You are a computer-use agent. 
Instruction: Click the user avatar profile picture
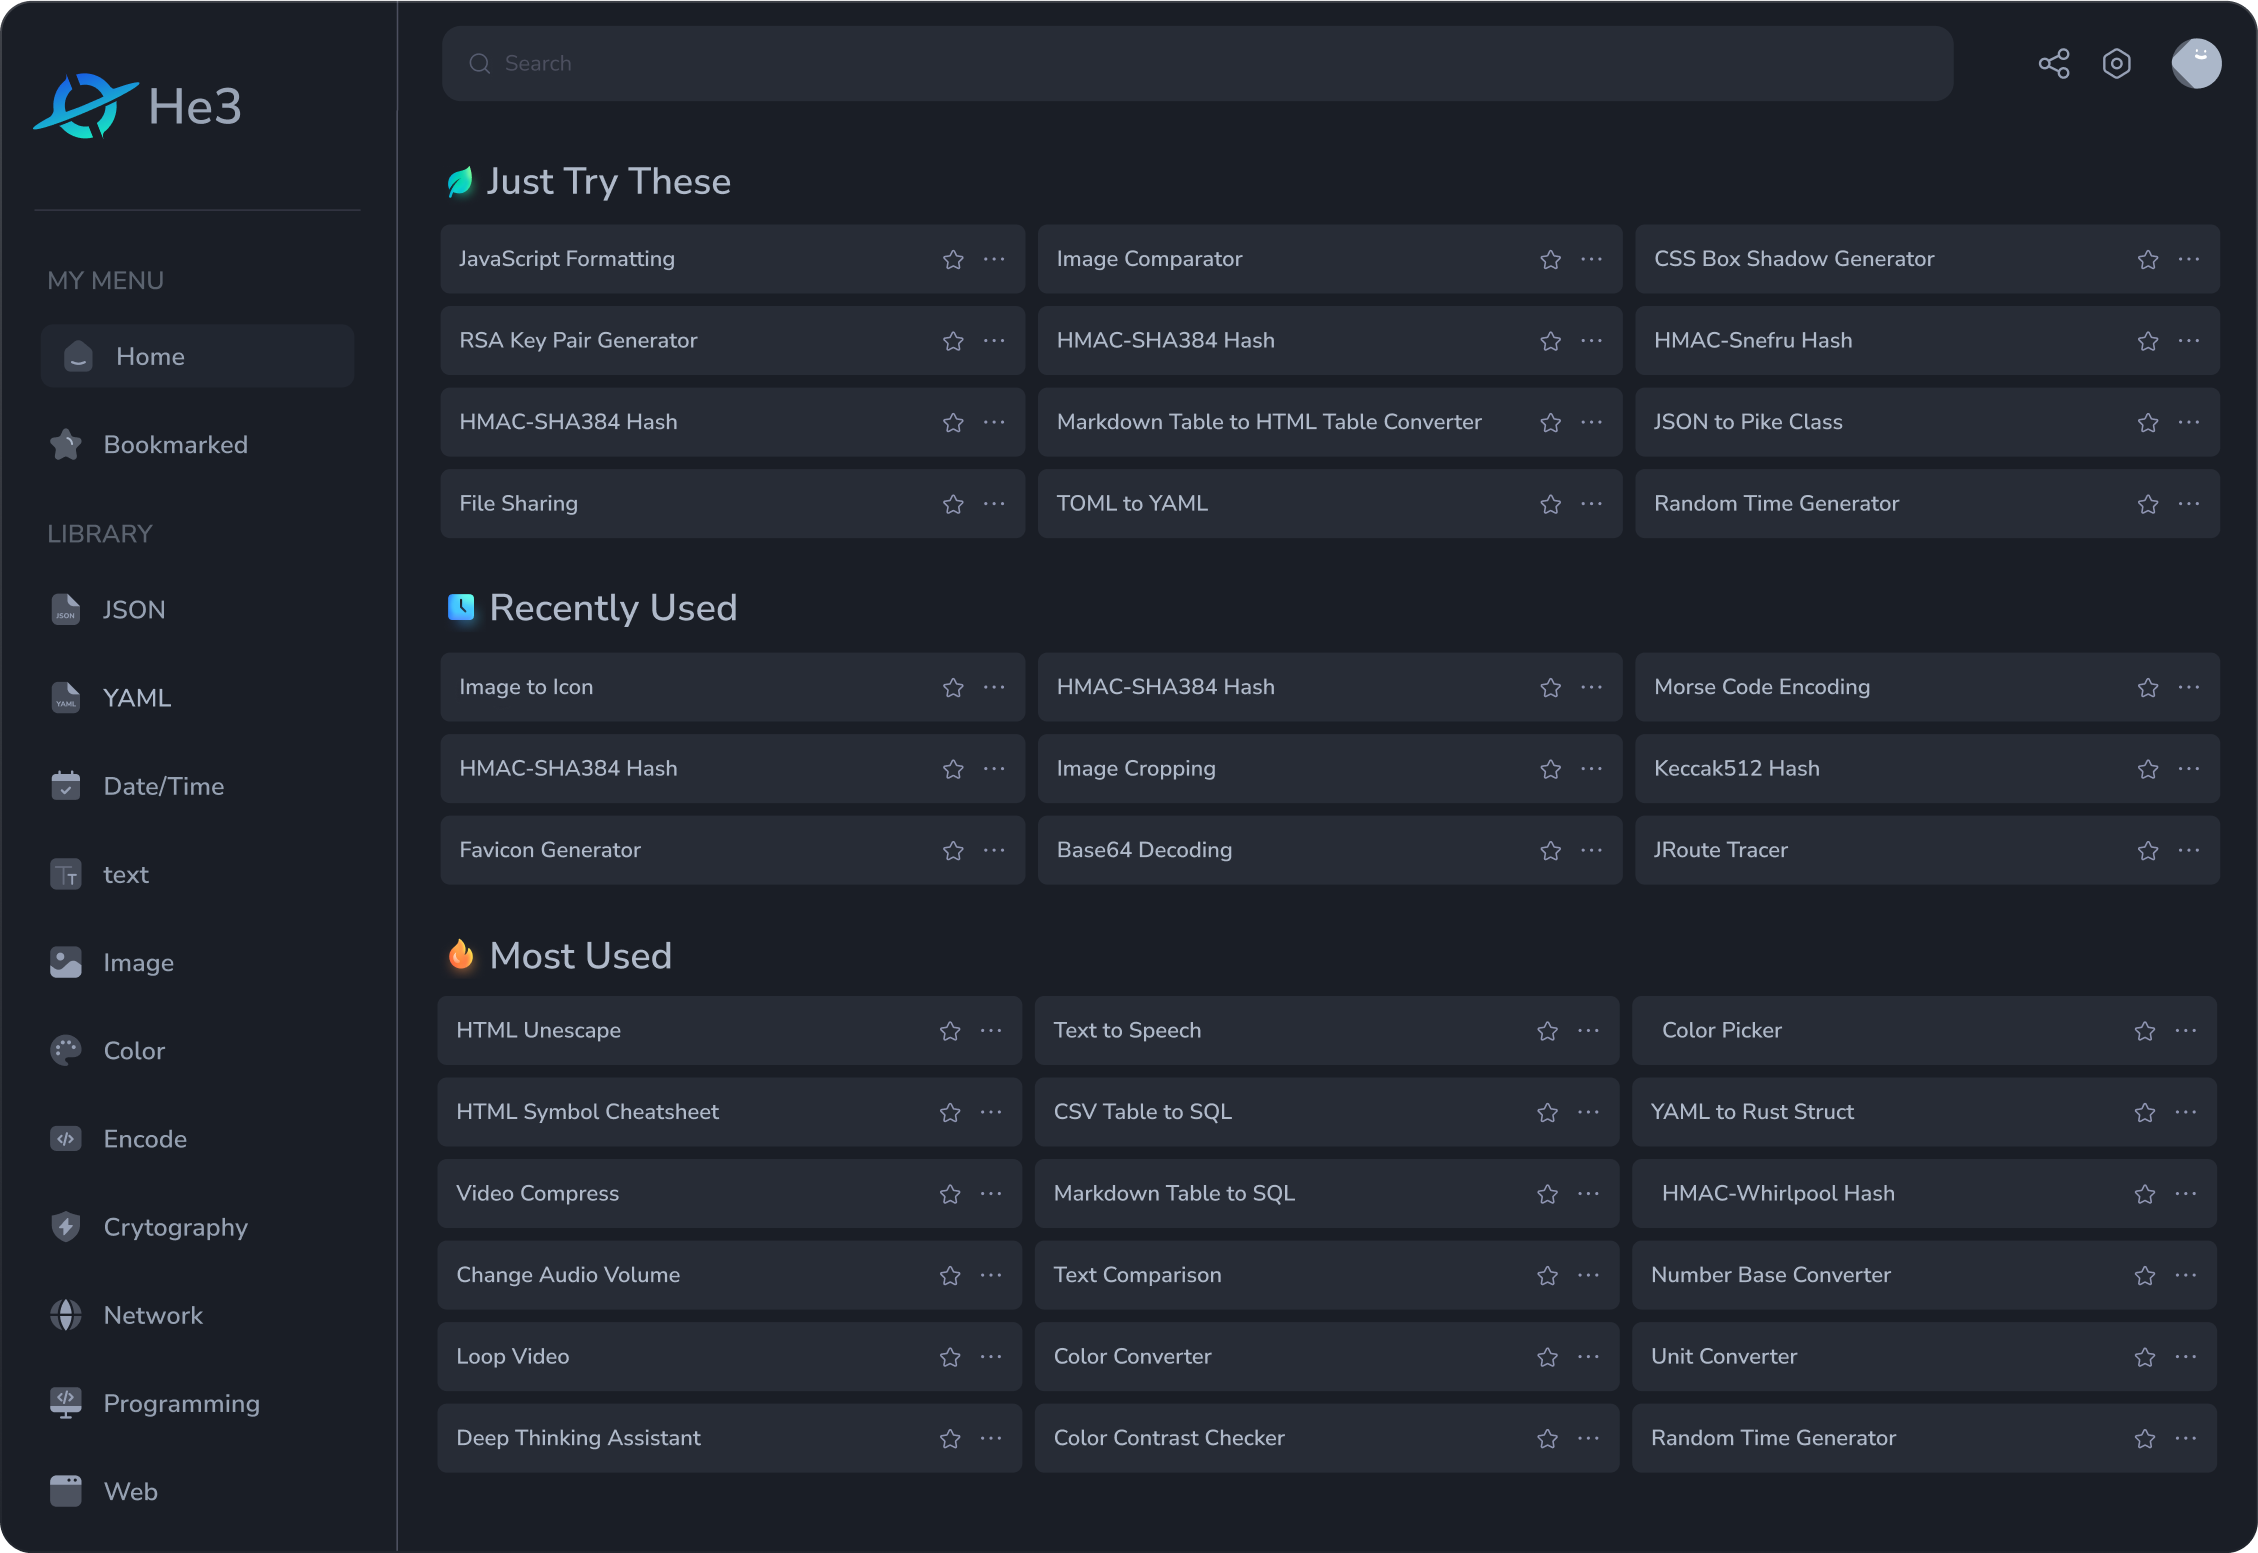click(x=2196, y=64)
